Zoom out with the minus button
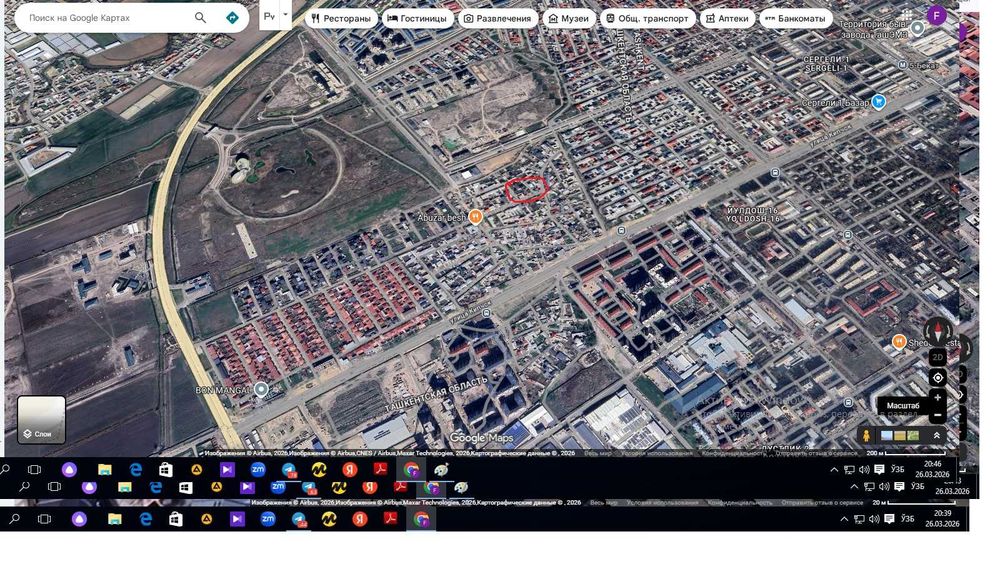1000x563 pixels. pos(938,415)
